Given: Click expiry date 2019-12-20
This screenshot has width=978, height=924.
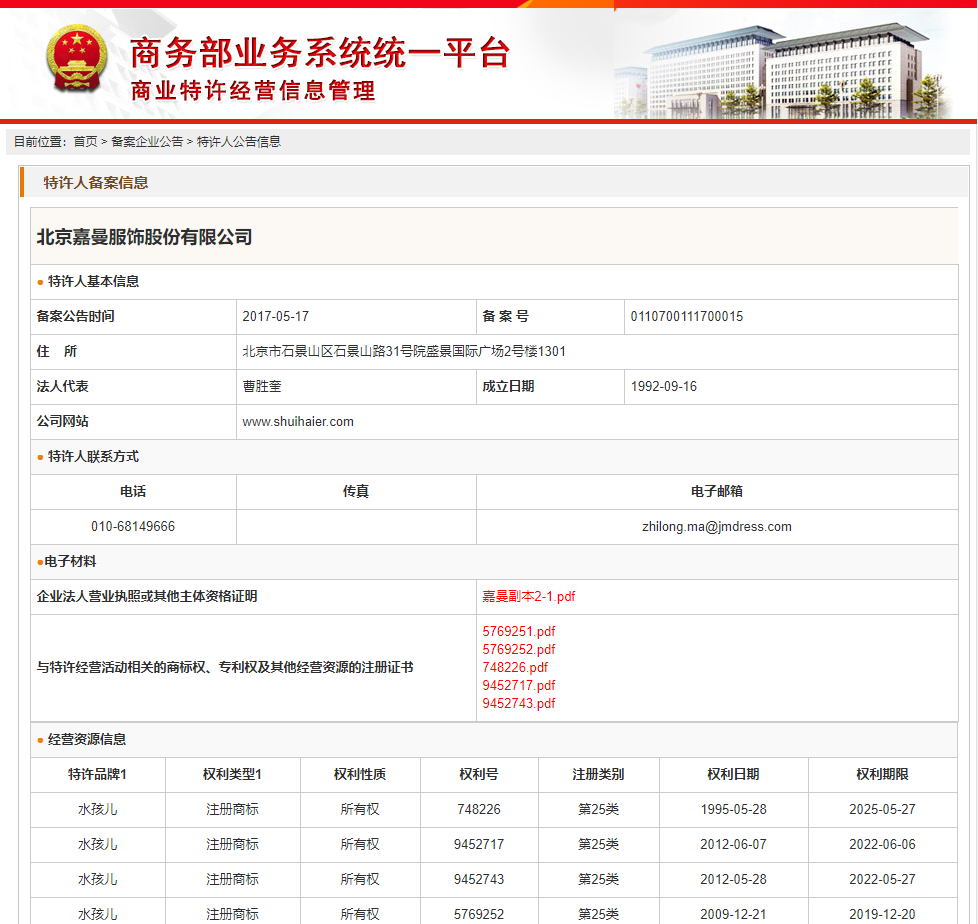Looking at the screenshot, I should [x=883, y=914].
